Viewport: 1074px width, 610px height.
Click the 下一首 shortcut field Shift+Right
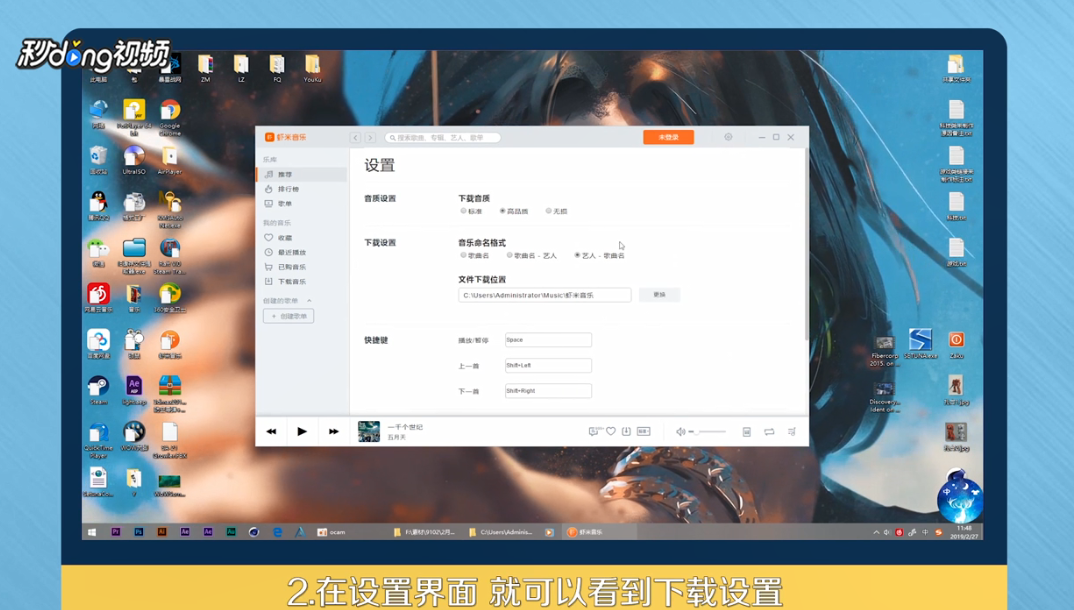[548, 391]
